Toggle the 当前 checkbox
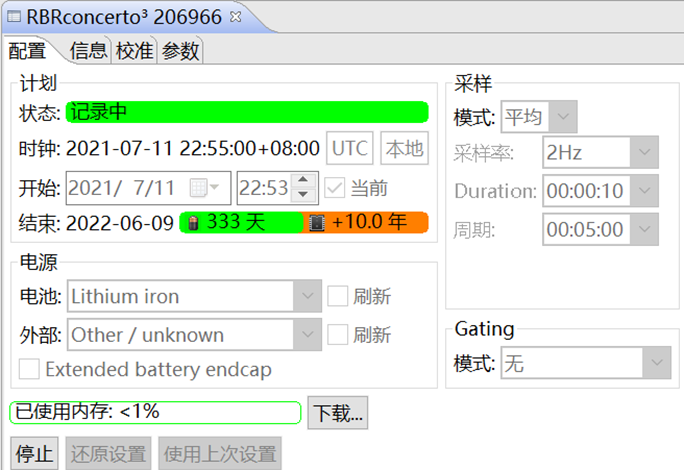Image resolution: width=684 pixels, height=470 pixels. (335, 188)
